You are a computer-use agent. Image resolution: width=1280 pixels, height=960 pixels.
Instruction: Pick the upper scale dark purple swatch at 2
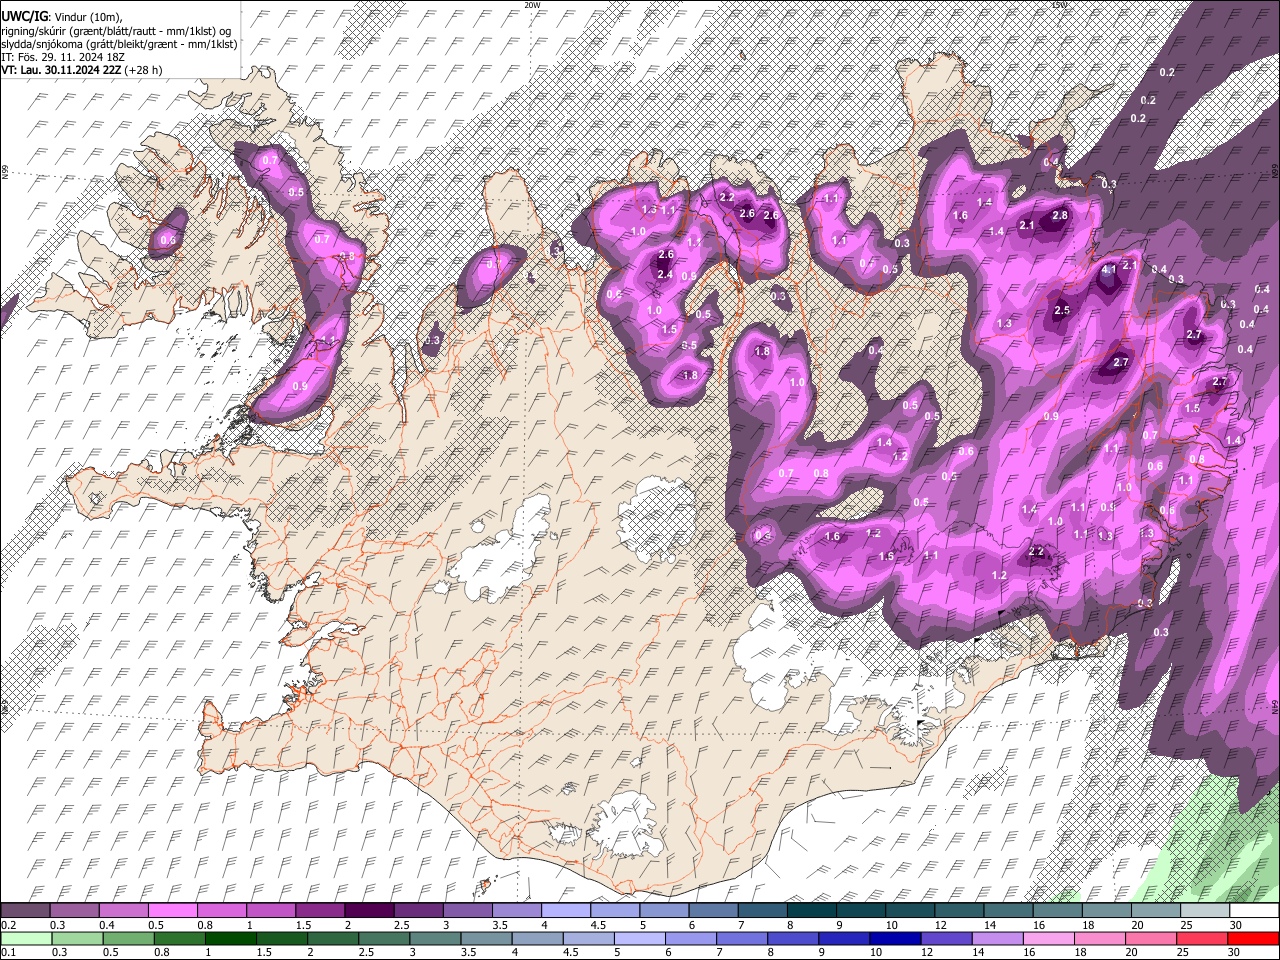369,911
